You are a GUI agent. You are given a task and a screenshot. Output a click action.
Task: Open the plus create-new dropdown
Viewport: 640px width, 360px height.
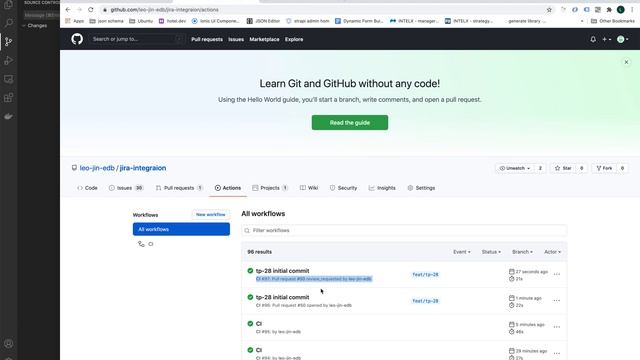607,39
